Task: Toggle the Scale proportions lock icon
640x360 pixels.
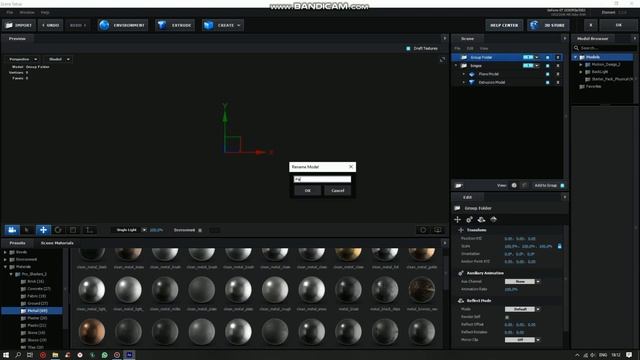Action: (x=560, y=247)
